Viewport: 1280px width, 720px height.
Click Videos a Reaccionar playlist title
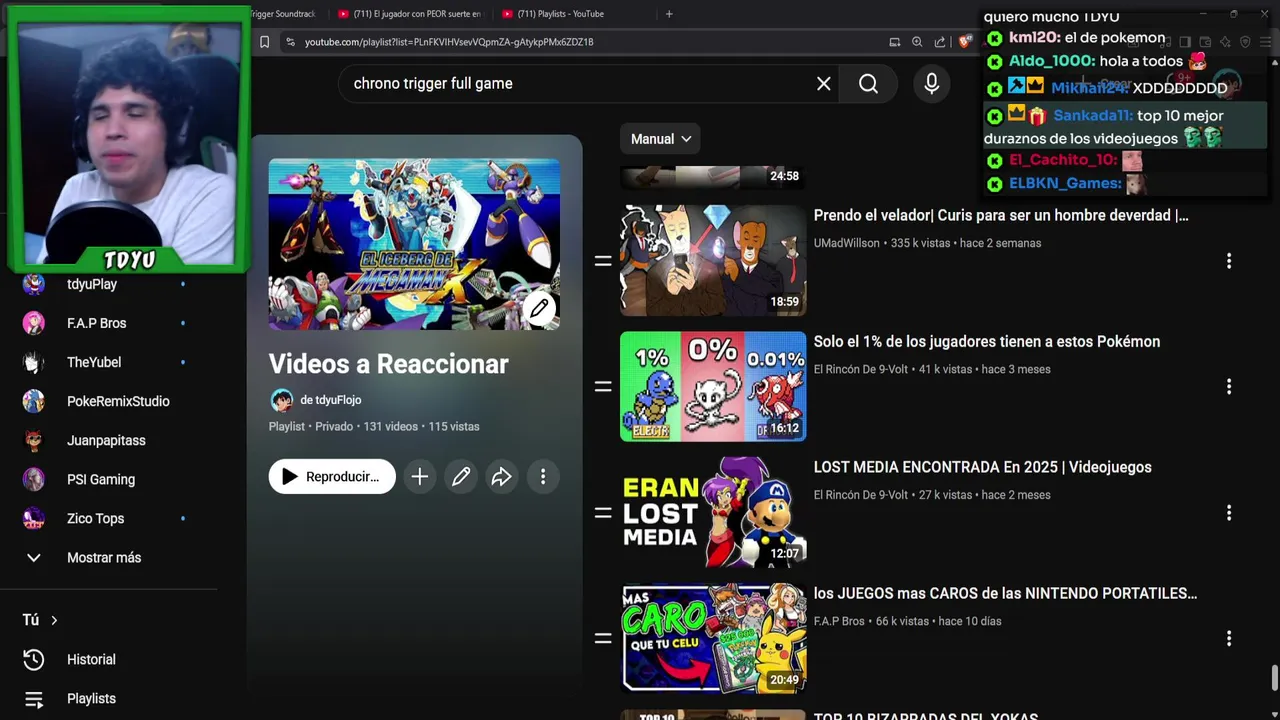coord(388,365)
